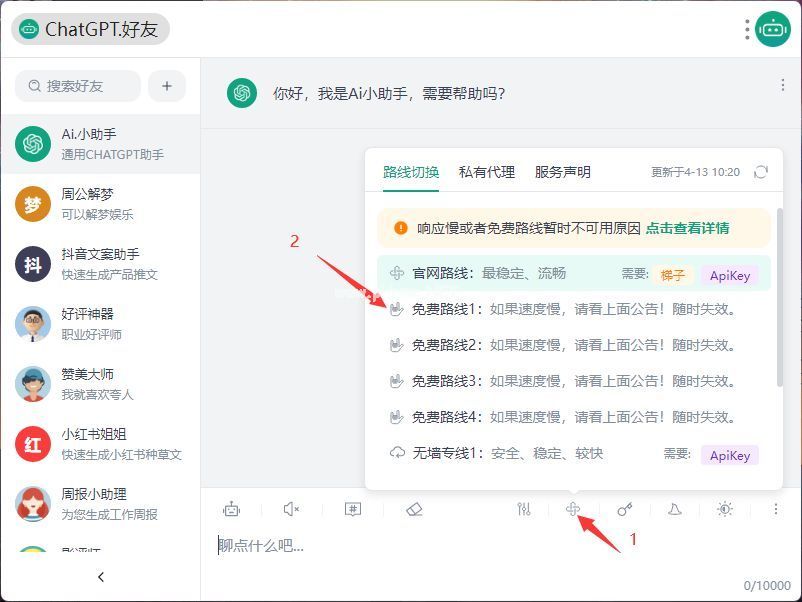The image size is (802, 602).
Task: Click the hat-shaped icon in toolbar
Action: pyautogui.click(x=675, y=509)
